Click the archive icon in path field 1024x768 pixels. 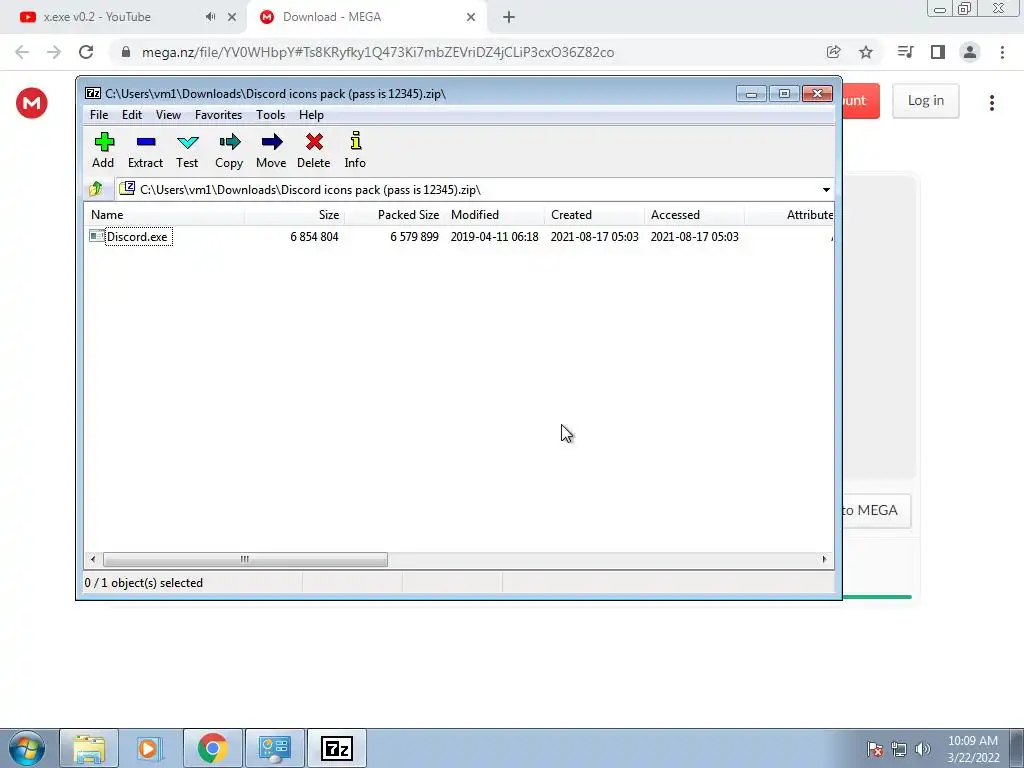pos(127,189)
